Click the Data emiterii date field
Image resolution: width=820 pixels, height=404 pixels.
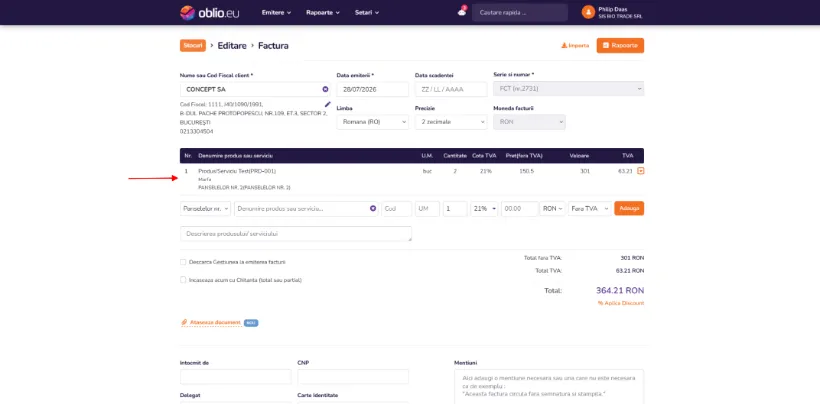[x=372, y=89]
